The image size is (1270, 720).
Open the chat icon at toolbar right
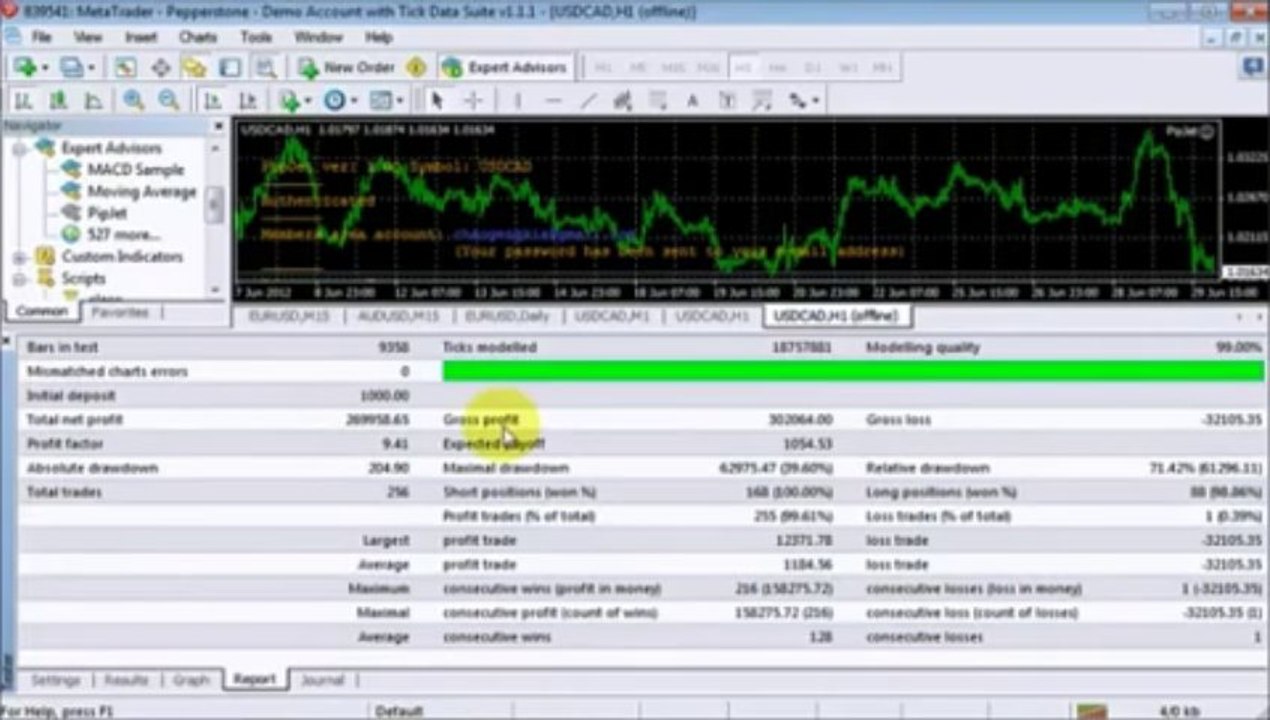(x=1252, y=67)
